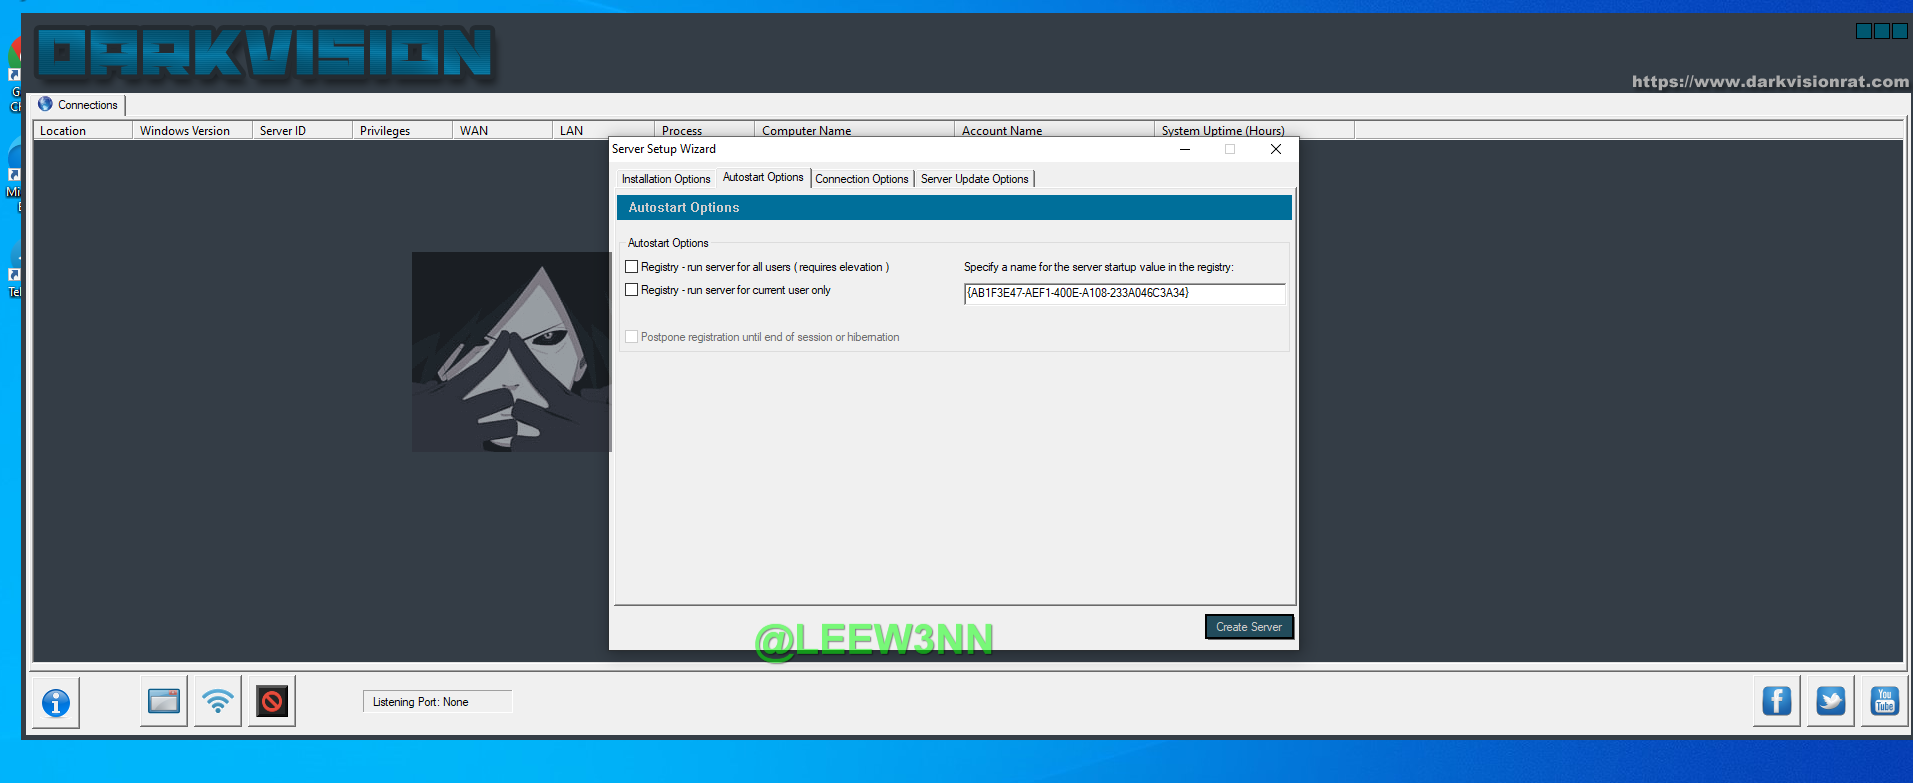Image resolution: width=1913 pixels, height=783 pixels.
Task: Open the Facebook icon link
Action: pyautogui.click(x=1776, y=701)
